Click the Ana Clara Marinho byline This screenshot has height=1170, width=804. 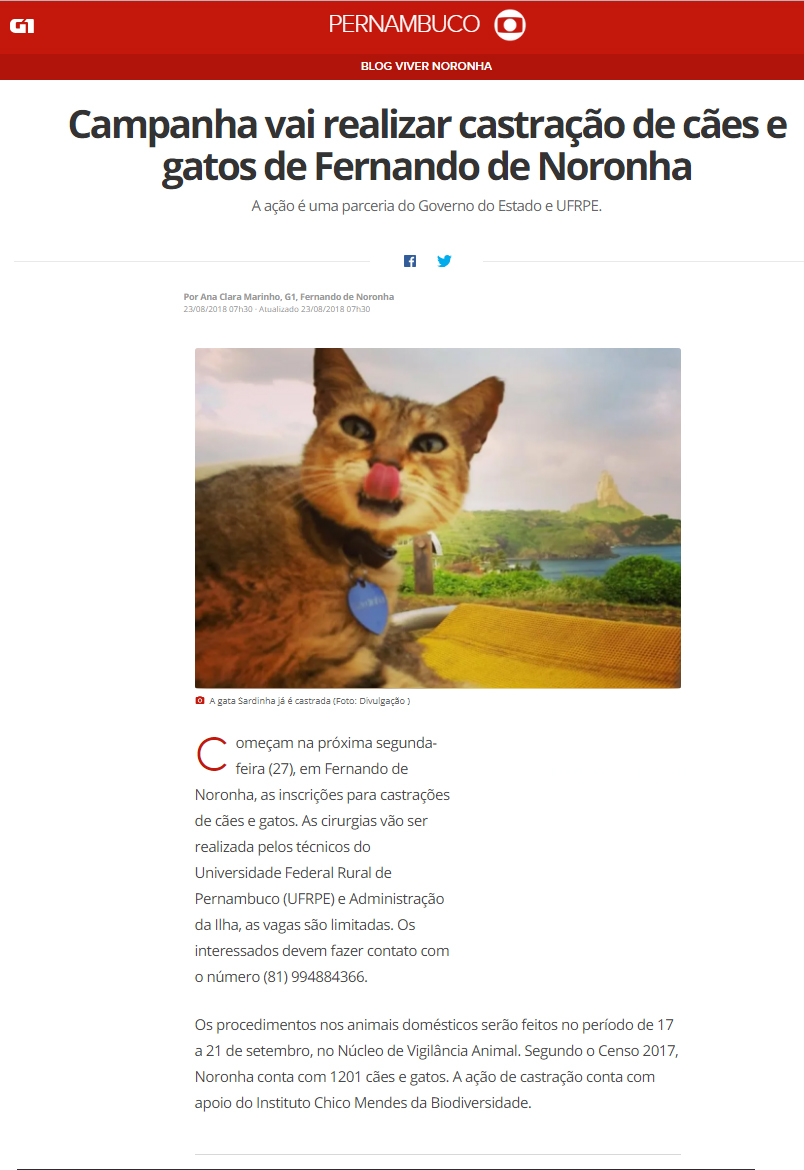[x=289, y=297]
